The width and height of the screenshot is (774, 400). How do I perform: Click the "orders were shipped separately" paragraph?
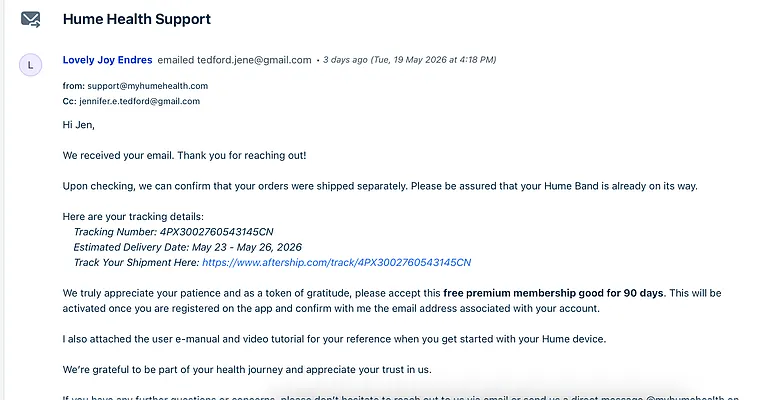pyautogui.click(x=380, y=186)
